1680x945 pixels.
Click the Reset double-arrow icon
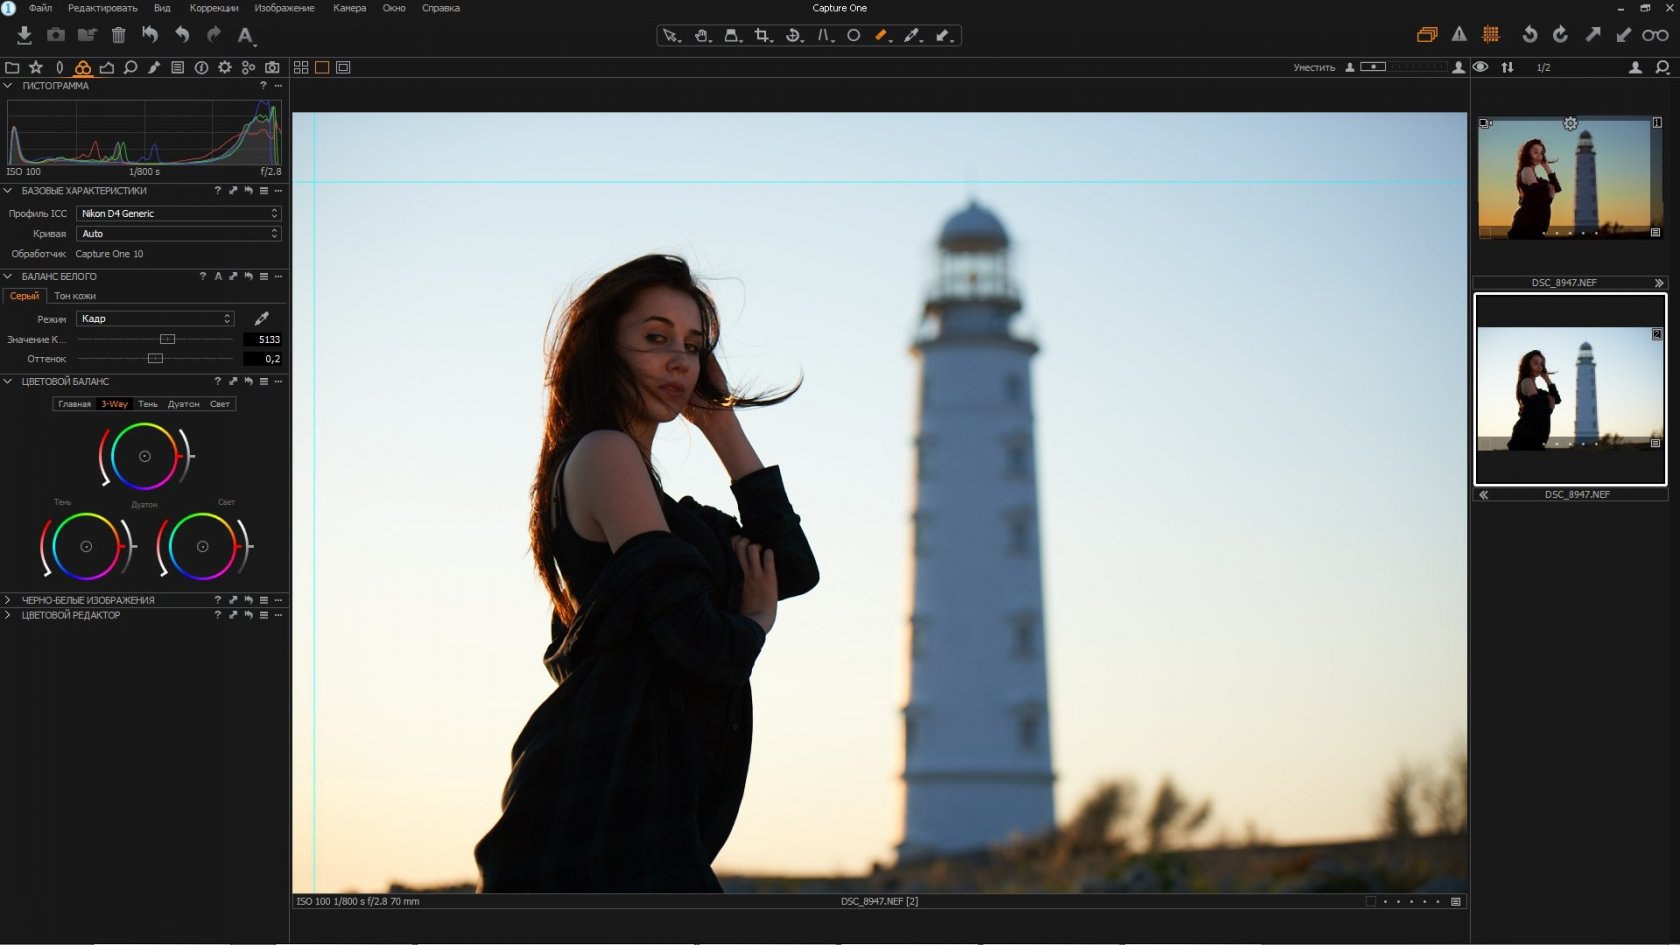coord(150,35)
